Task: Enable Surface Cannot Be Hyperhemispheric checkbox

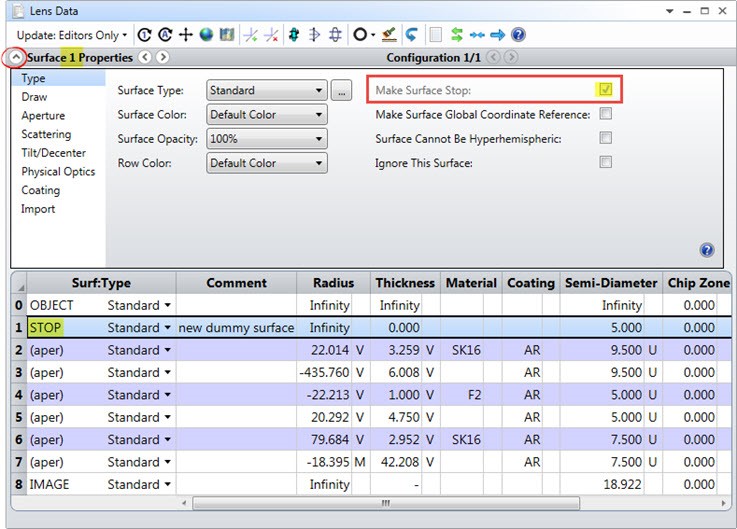Action: tap(605, 138)
